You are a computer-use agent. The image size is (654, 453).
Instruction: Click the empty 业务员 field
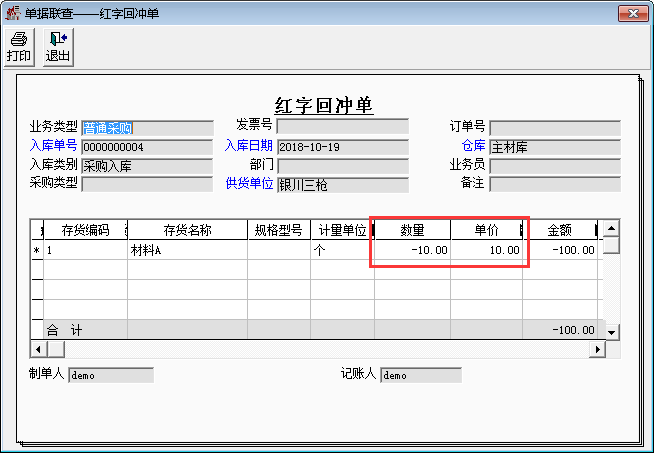(555, 166)
